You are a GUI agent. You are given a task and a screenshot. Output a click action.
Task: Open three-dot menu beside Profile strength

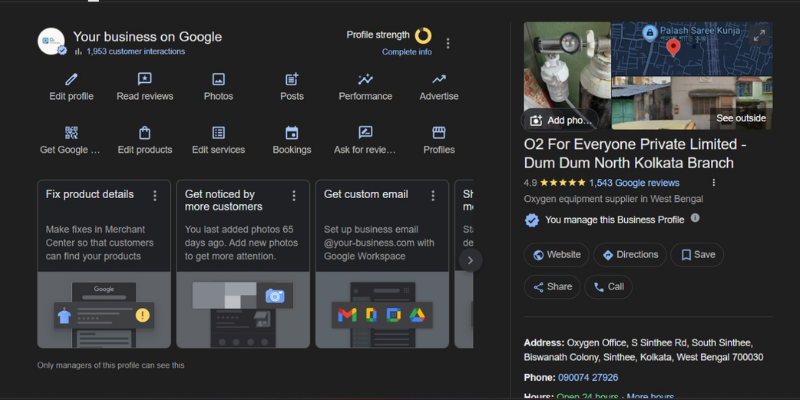point(448,43)
